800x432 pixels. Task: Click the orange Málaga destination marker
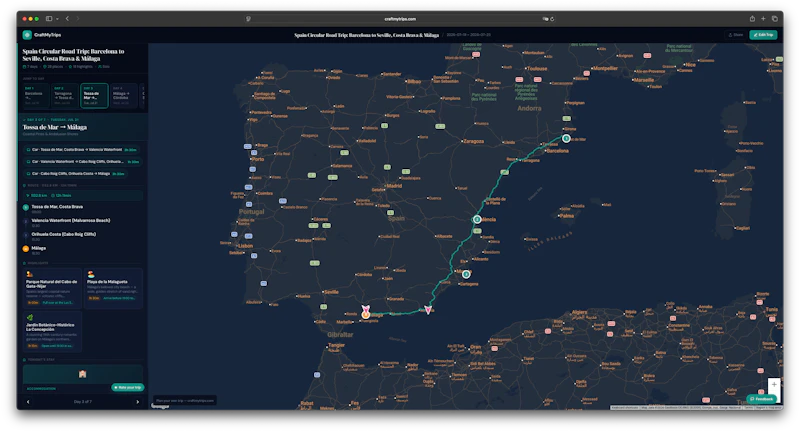(366, 315)
